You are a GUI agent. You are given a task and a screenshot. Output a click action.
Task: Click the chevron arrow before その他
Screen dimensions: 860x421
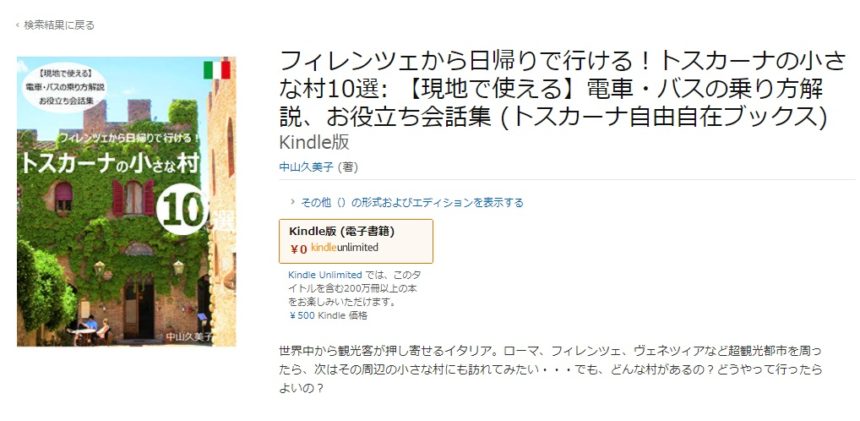pos(293,202)
